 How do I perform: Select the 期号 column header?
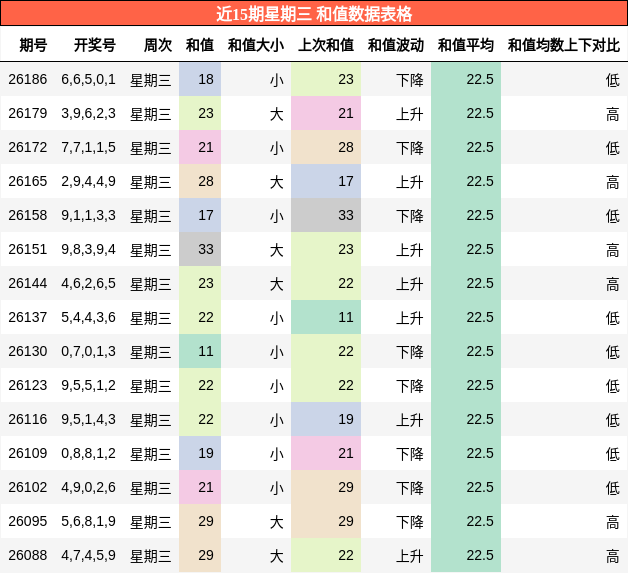click(33, 45)
